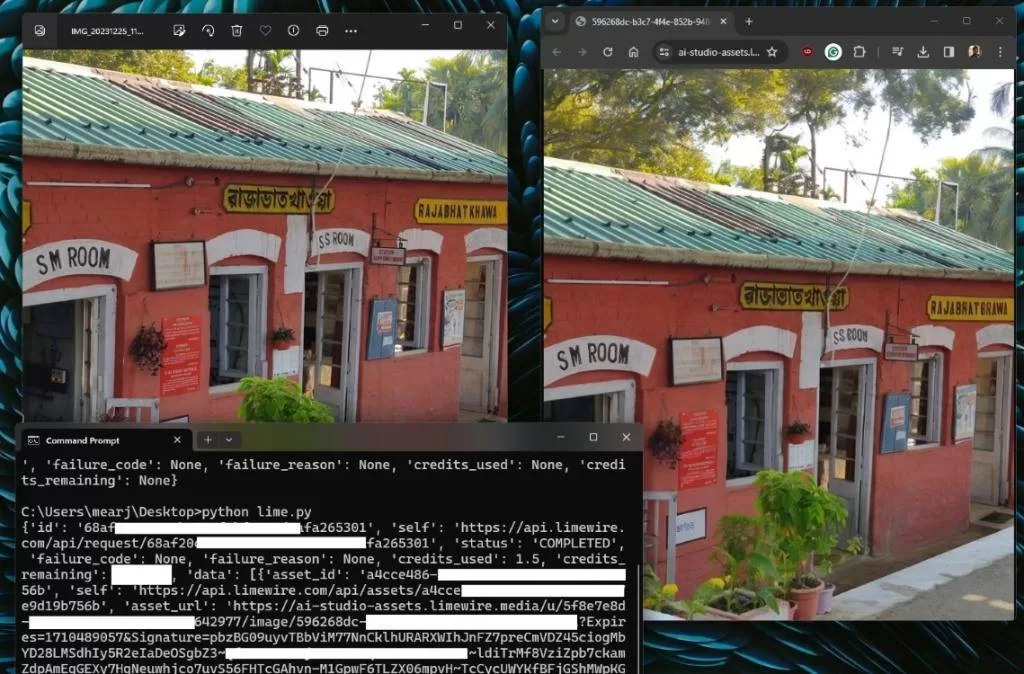Expand the Chrome tab search chevron
Viewport: 1024px width, 674px height.
[555, 21]
